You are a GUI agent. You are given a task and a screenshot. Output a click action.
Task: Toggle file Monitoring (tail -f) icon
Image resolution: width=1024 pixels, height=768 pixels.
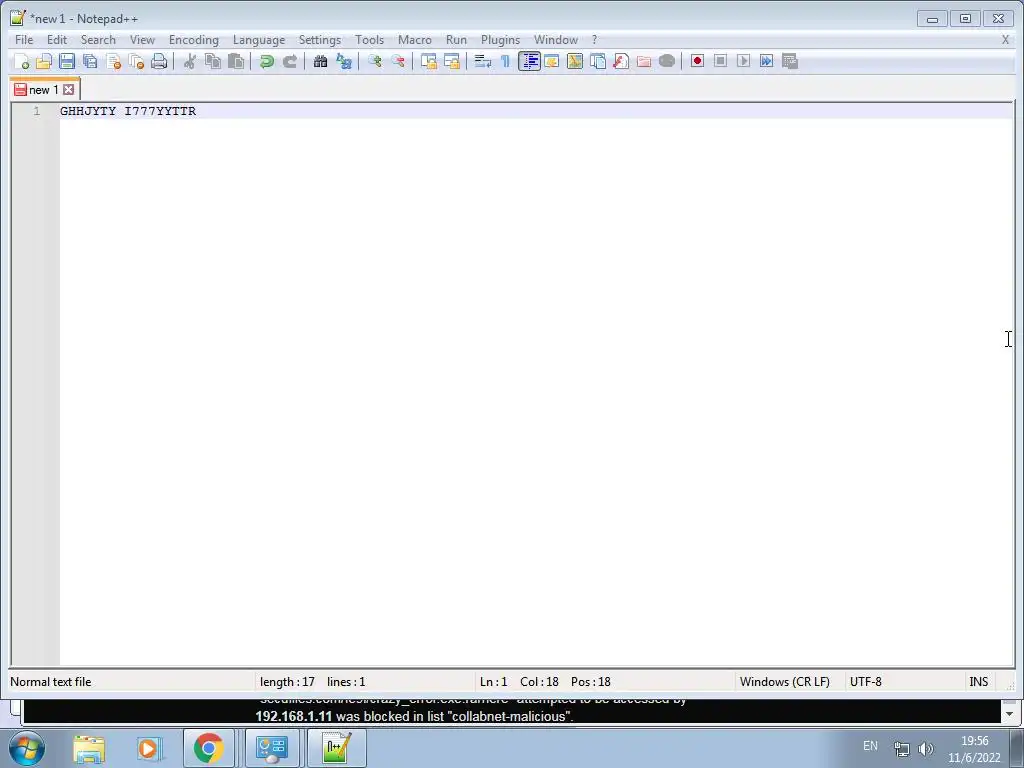667,61
